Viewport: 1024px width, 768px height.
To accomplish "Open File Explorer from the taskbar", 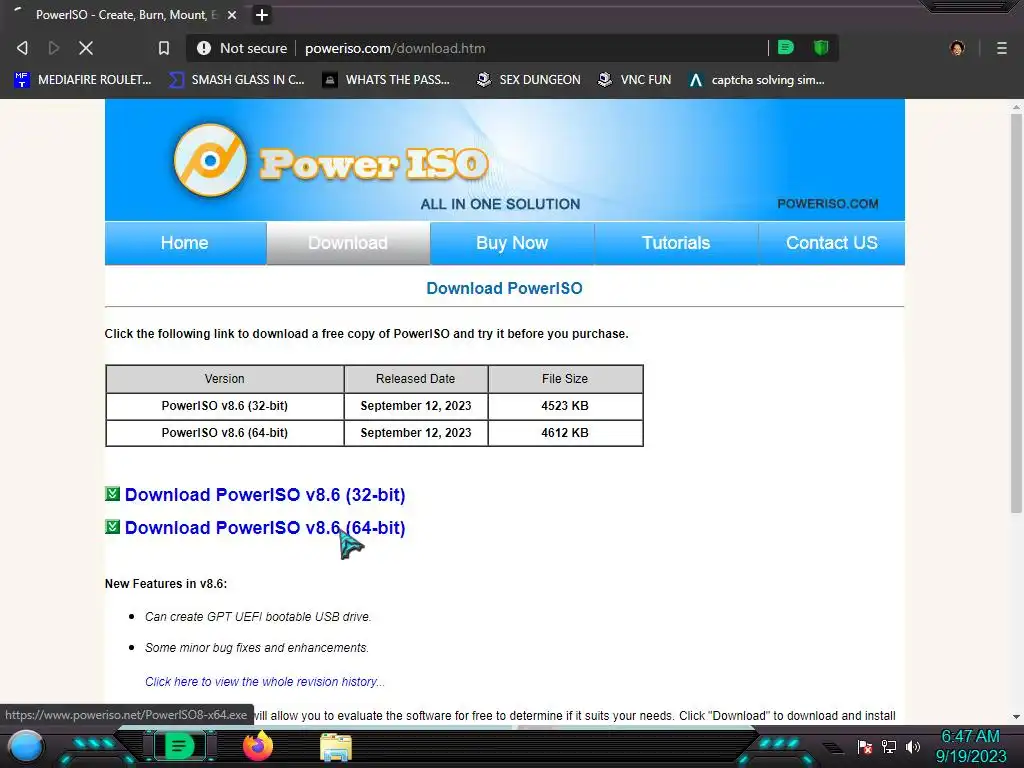I will click(336, 747).
